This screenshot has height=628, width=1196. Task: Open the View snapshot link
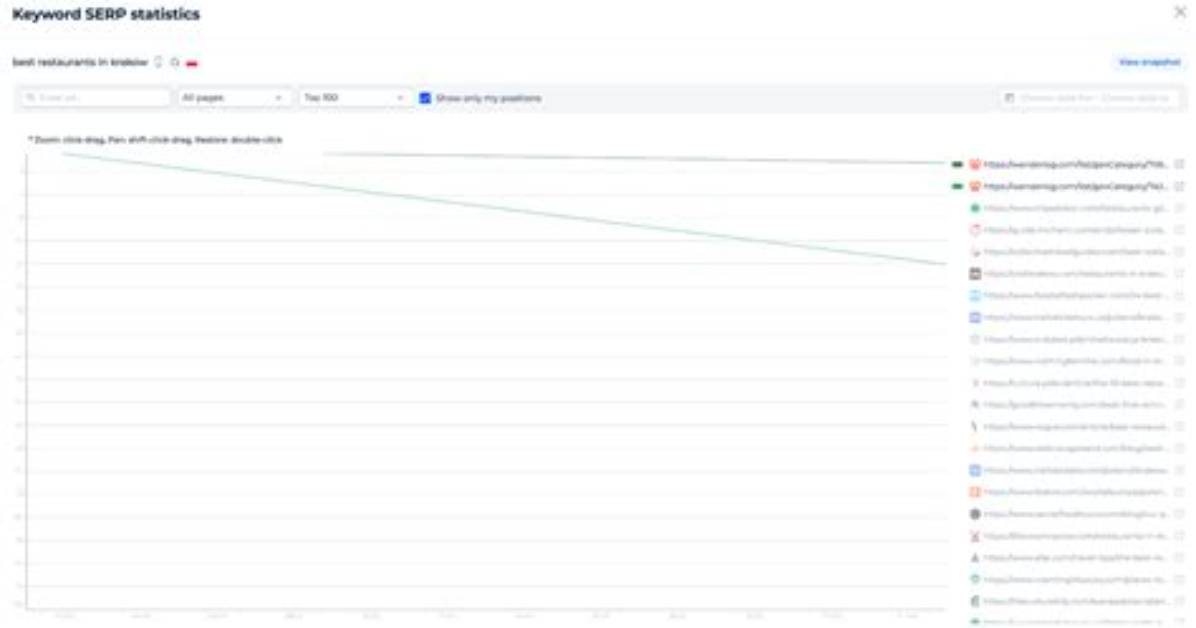pyautogui.click(x=1149, y=62)
